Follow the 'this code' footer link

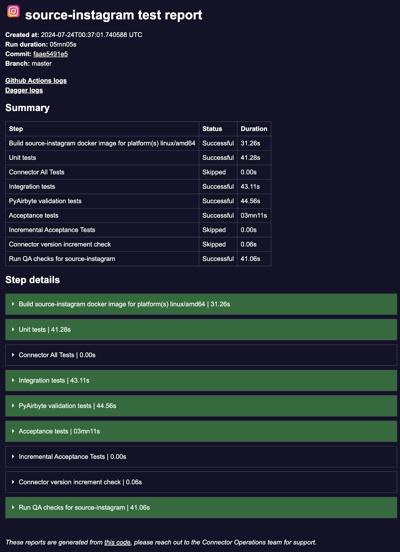point(117,542)
